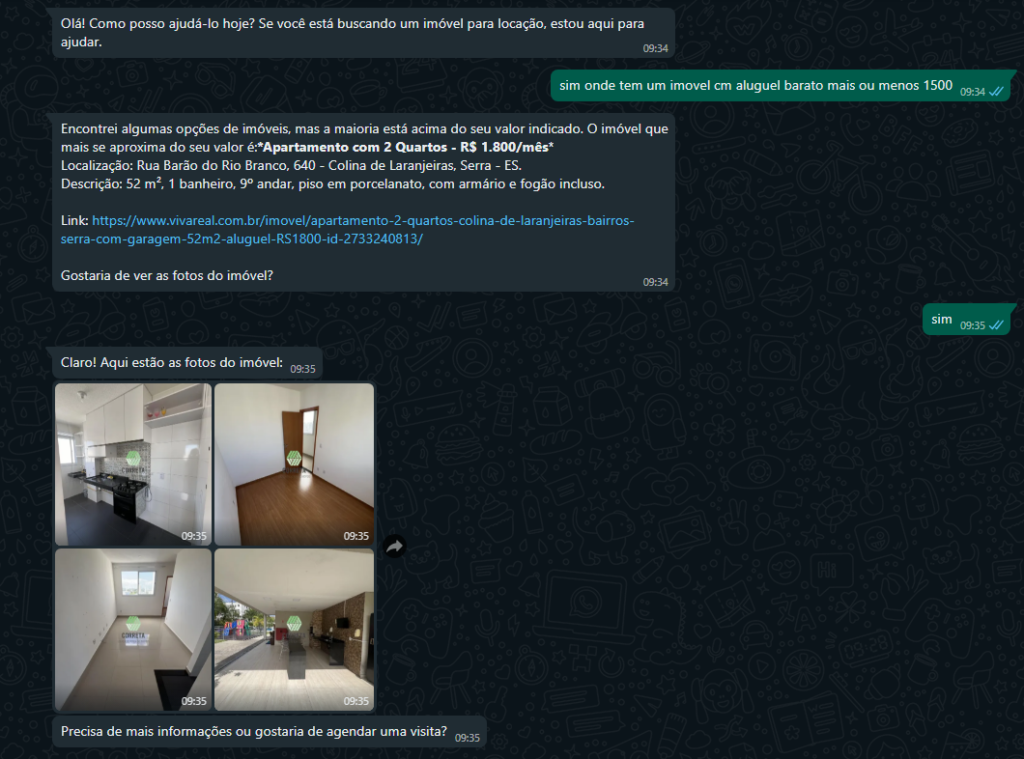Click the 'Gostaria de ver as fotos' line
Viewport: 1024px width, 759px height.
[167, 276]
